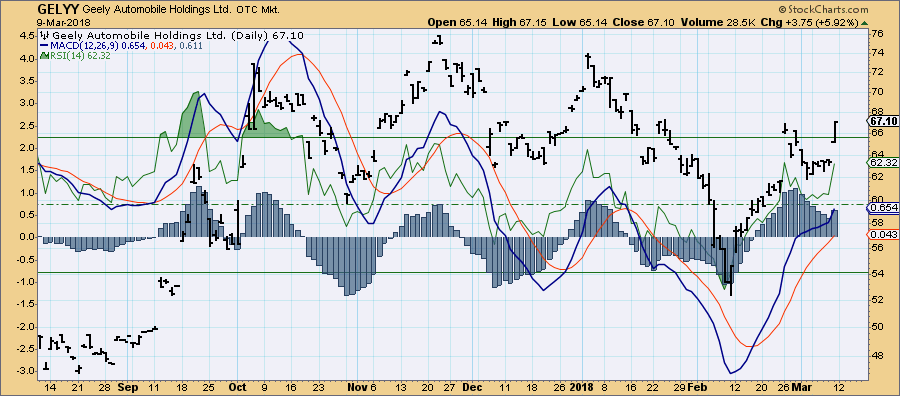
Task: Click the 74 label on right price axis
Action: 877,53
